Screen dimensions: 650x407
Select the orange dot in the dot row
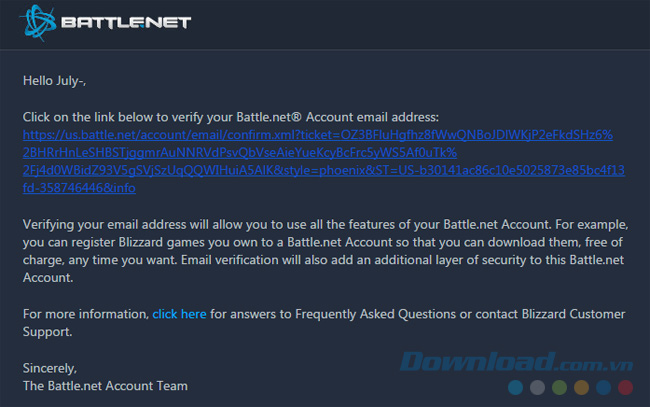point(582,386)
